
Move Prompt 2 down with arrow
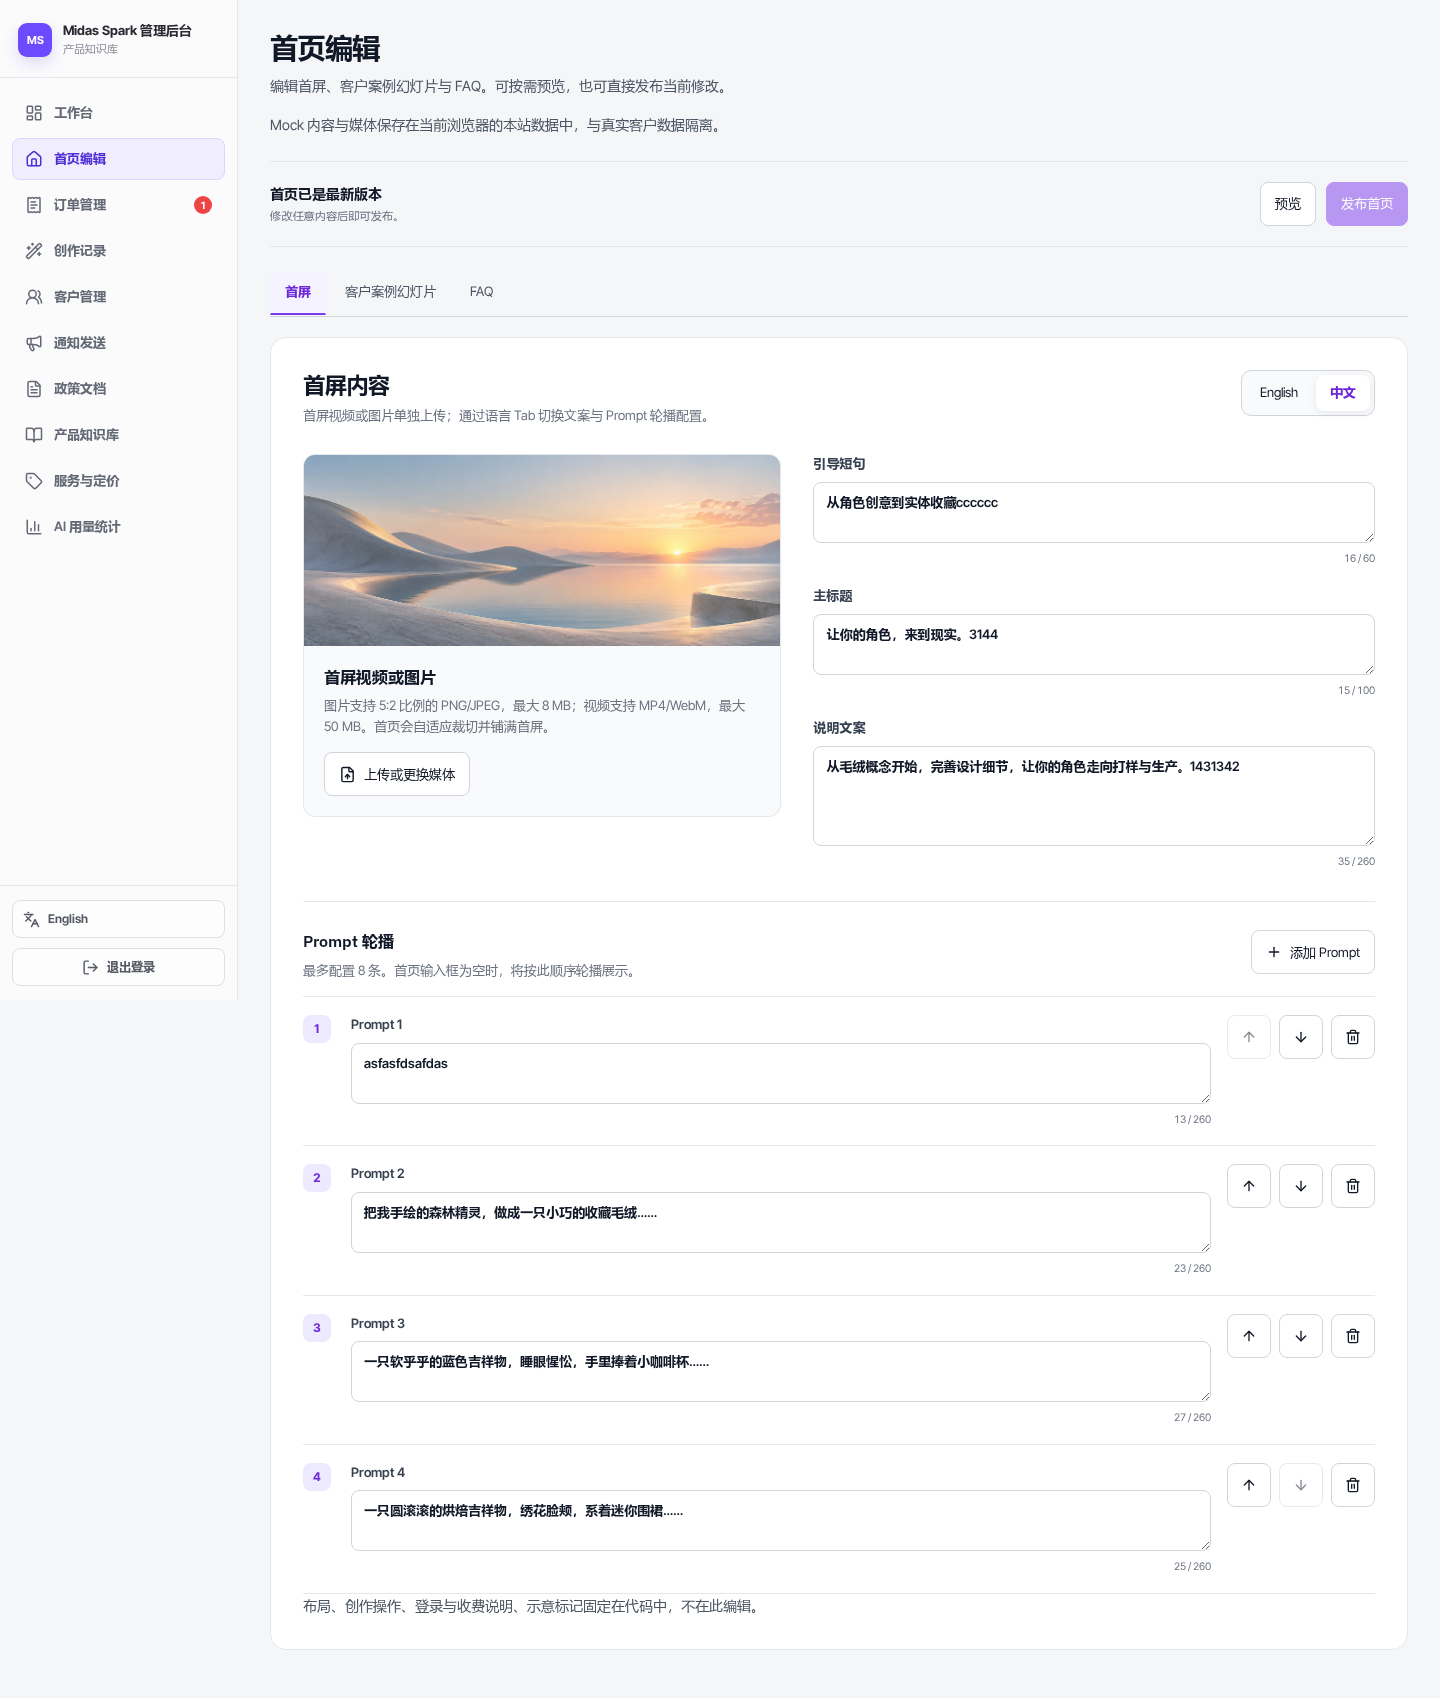1301,1186
